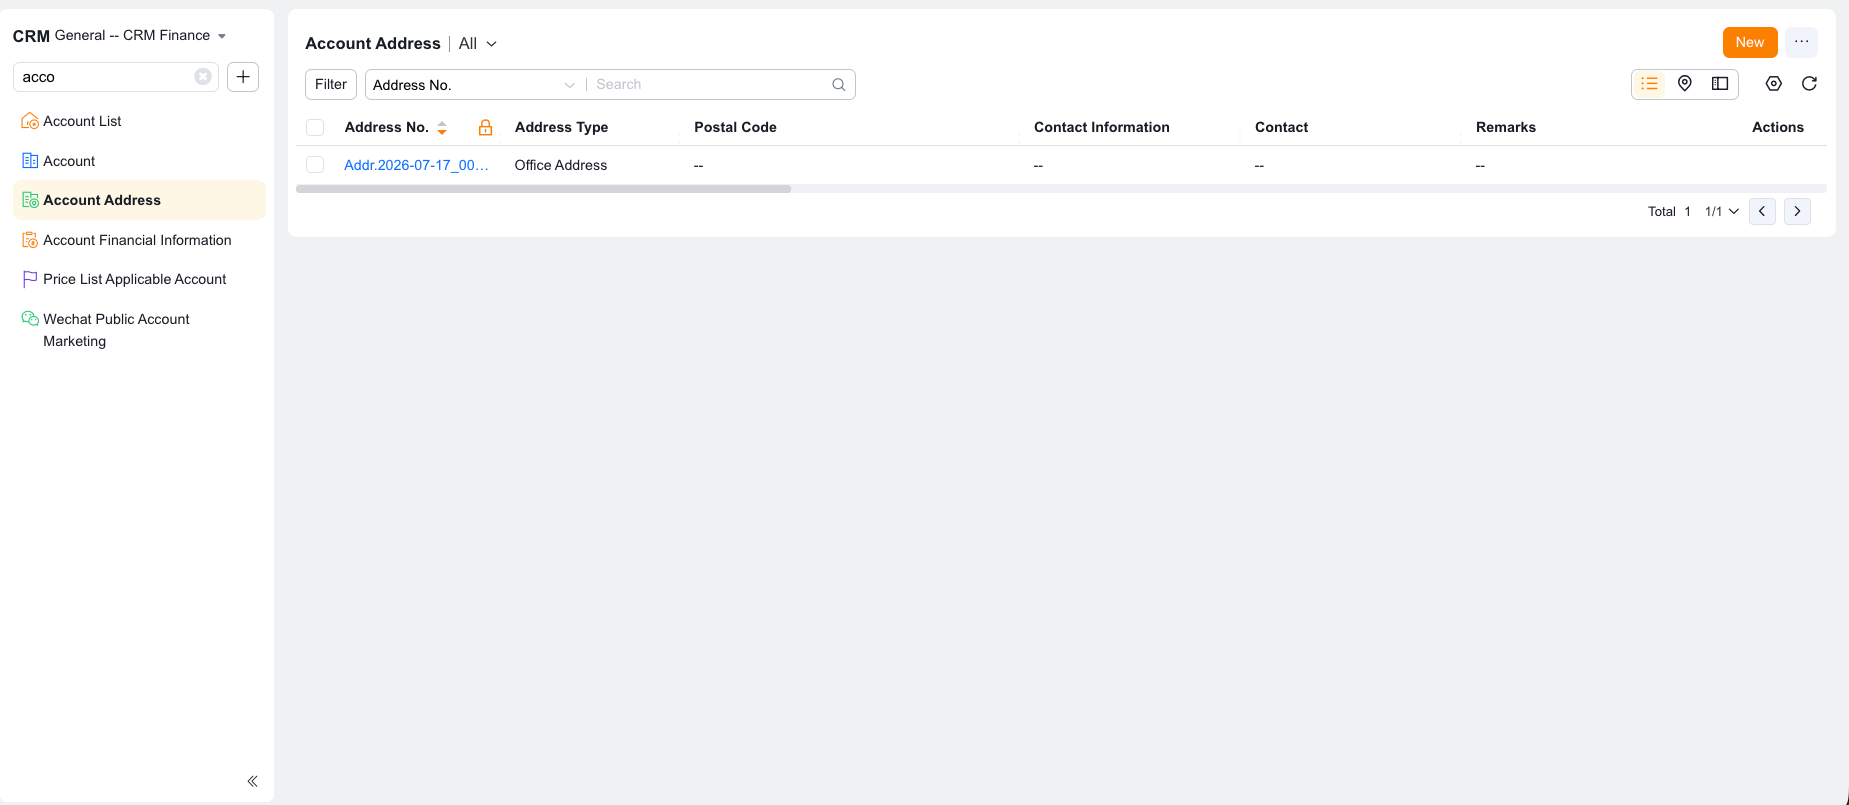Click the Address Type column header
This screenshot has height=805, width=1849.
[x=561, y=127]
